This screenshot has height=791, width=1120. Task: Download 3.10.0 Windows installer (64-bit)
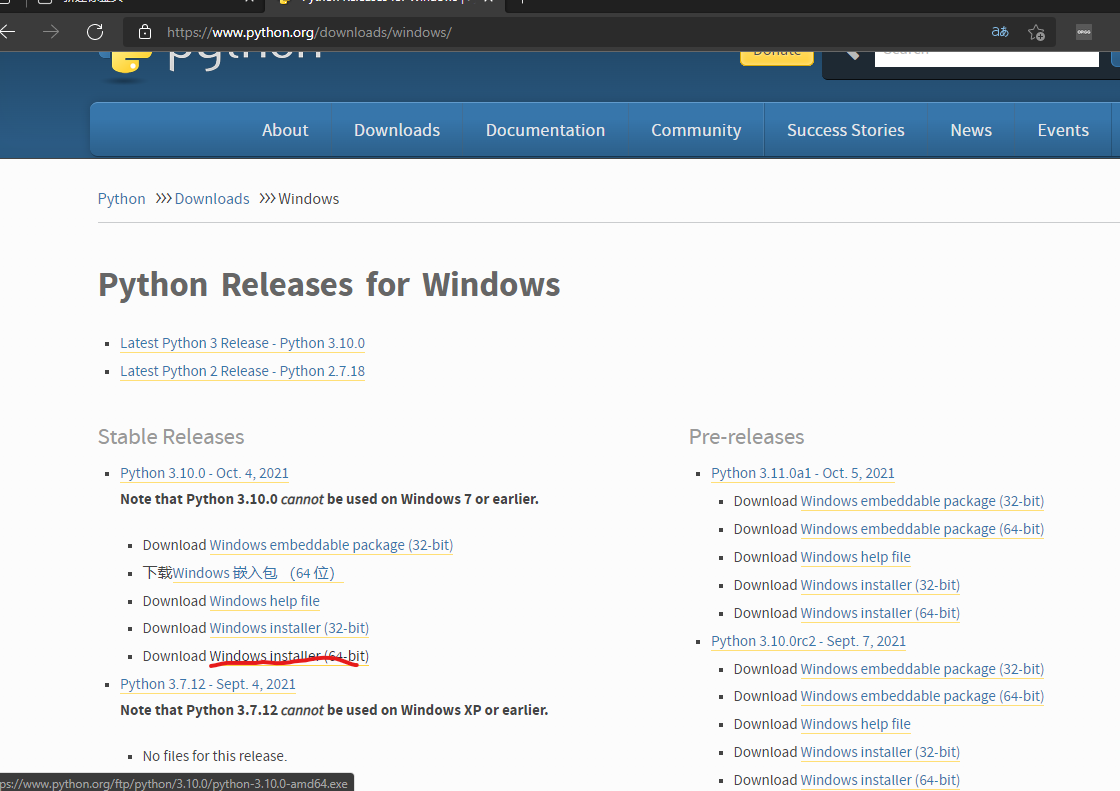click(289, 656)
